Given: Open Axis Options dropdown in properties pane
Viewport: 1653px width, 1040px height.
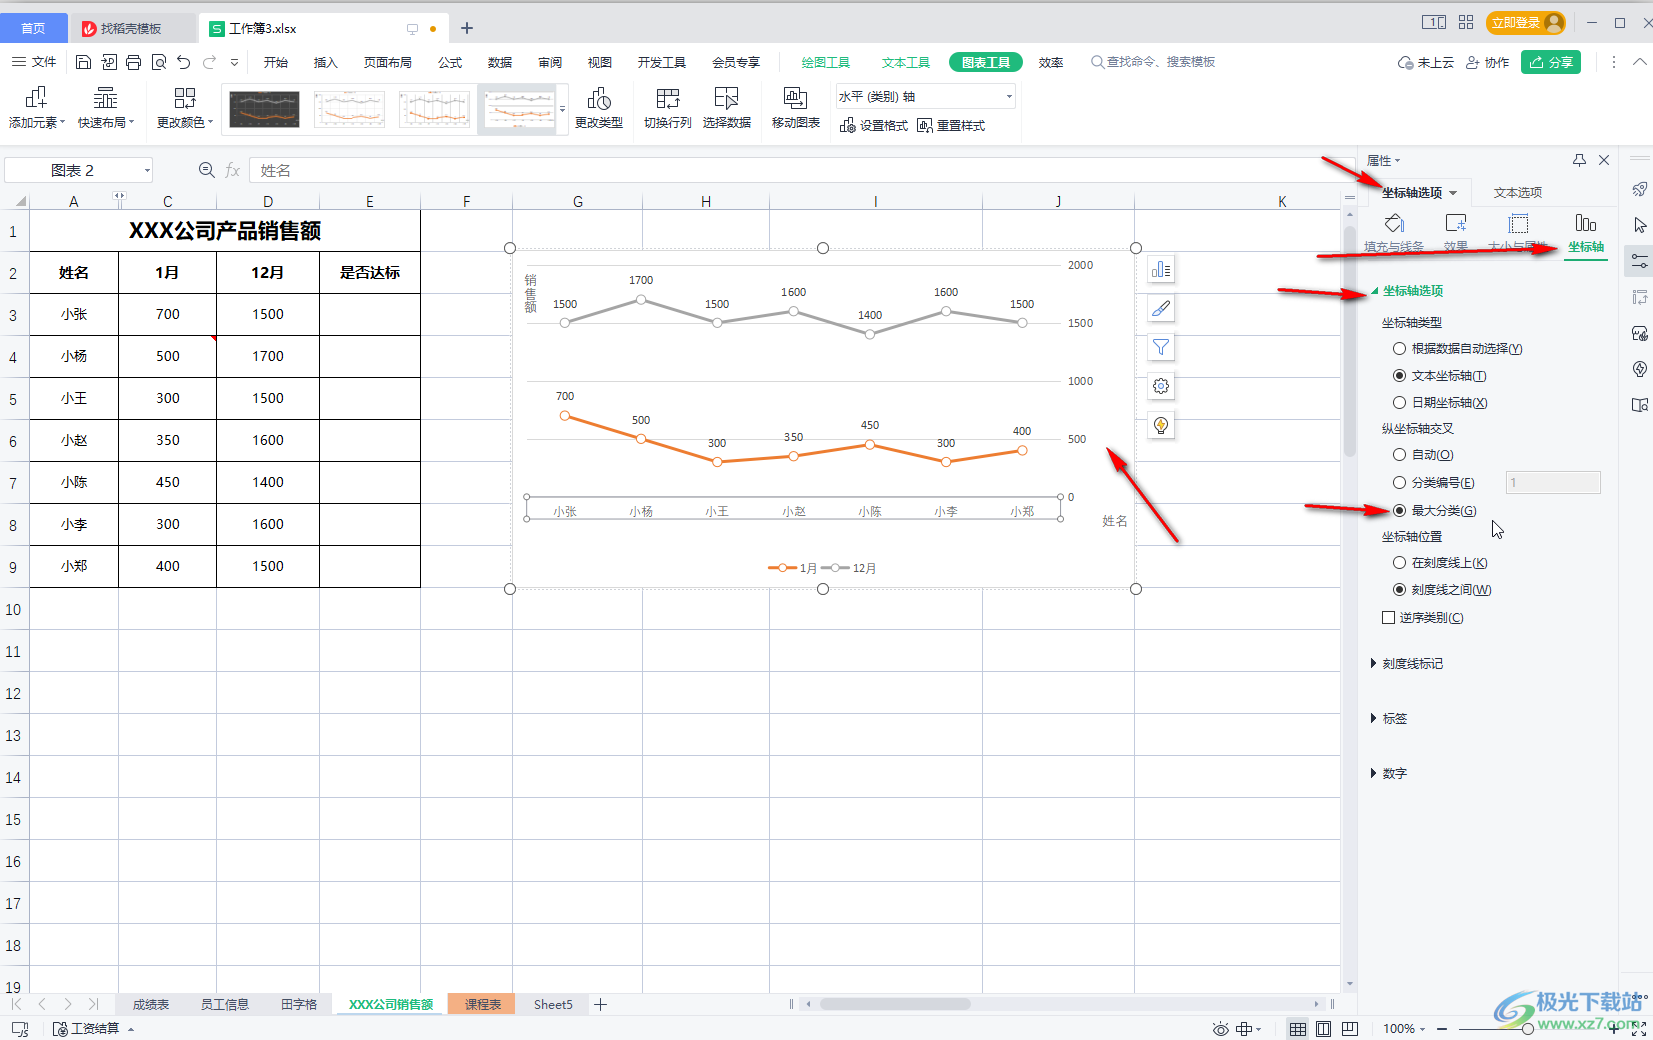Looking at the screenshot, I should [1453, 193].
